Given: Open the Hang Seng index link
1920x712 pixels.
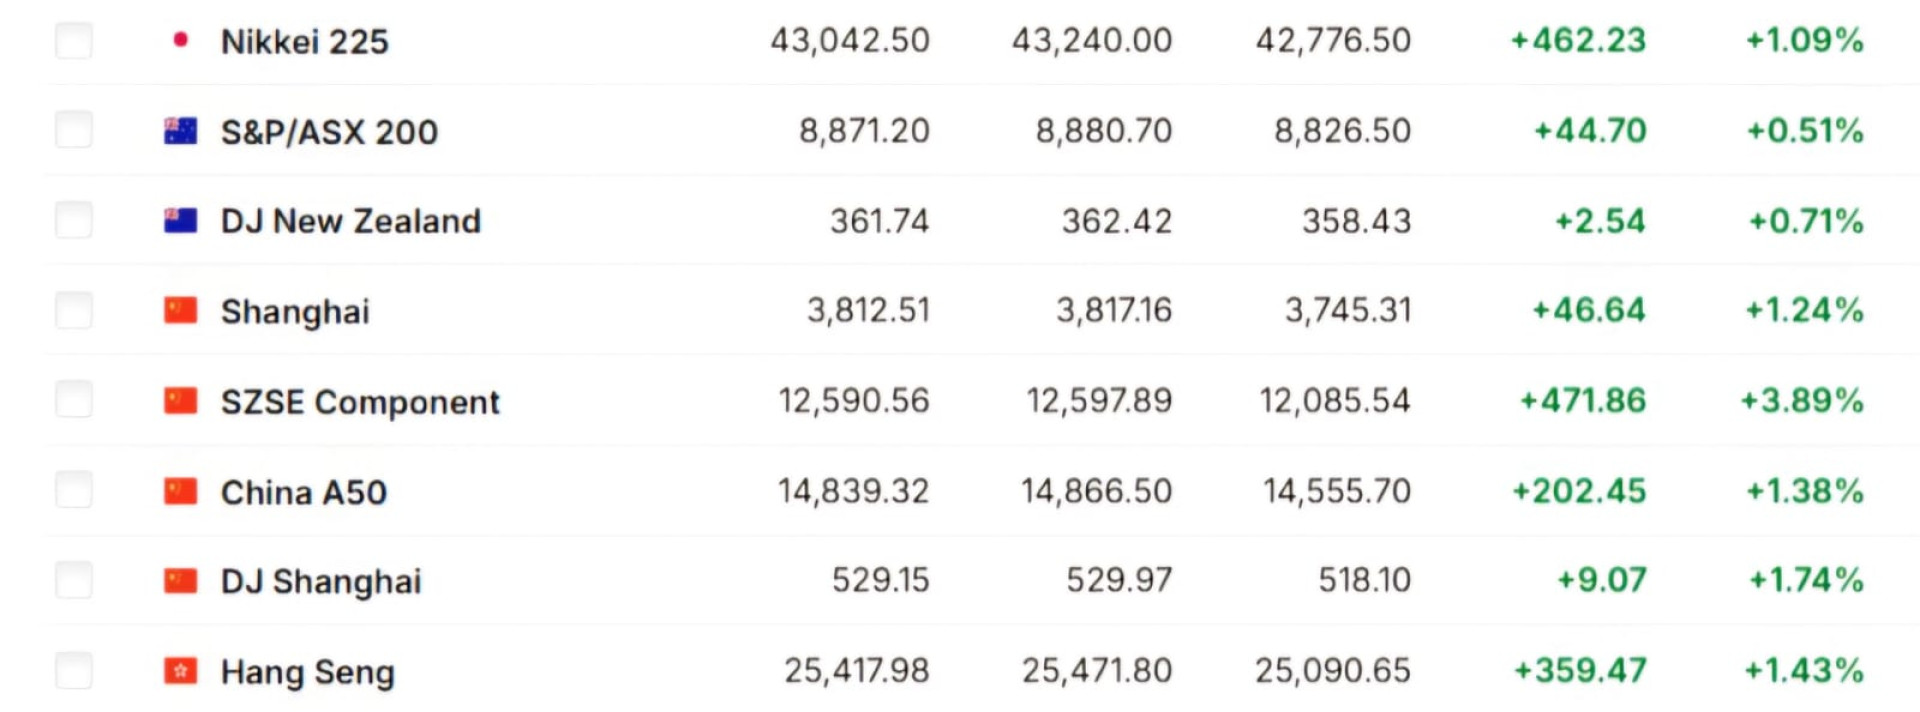Looking at the screenshot, I should 307,672.
